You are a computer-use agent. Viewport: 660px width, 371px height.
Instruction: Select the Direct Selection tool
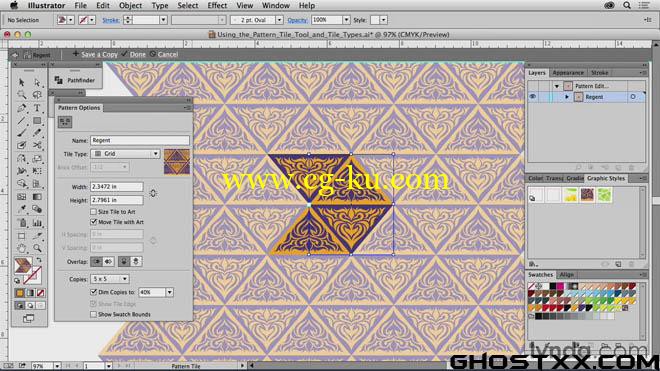(37, 83)
